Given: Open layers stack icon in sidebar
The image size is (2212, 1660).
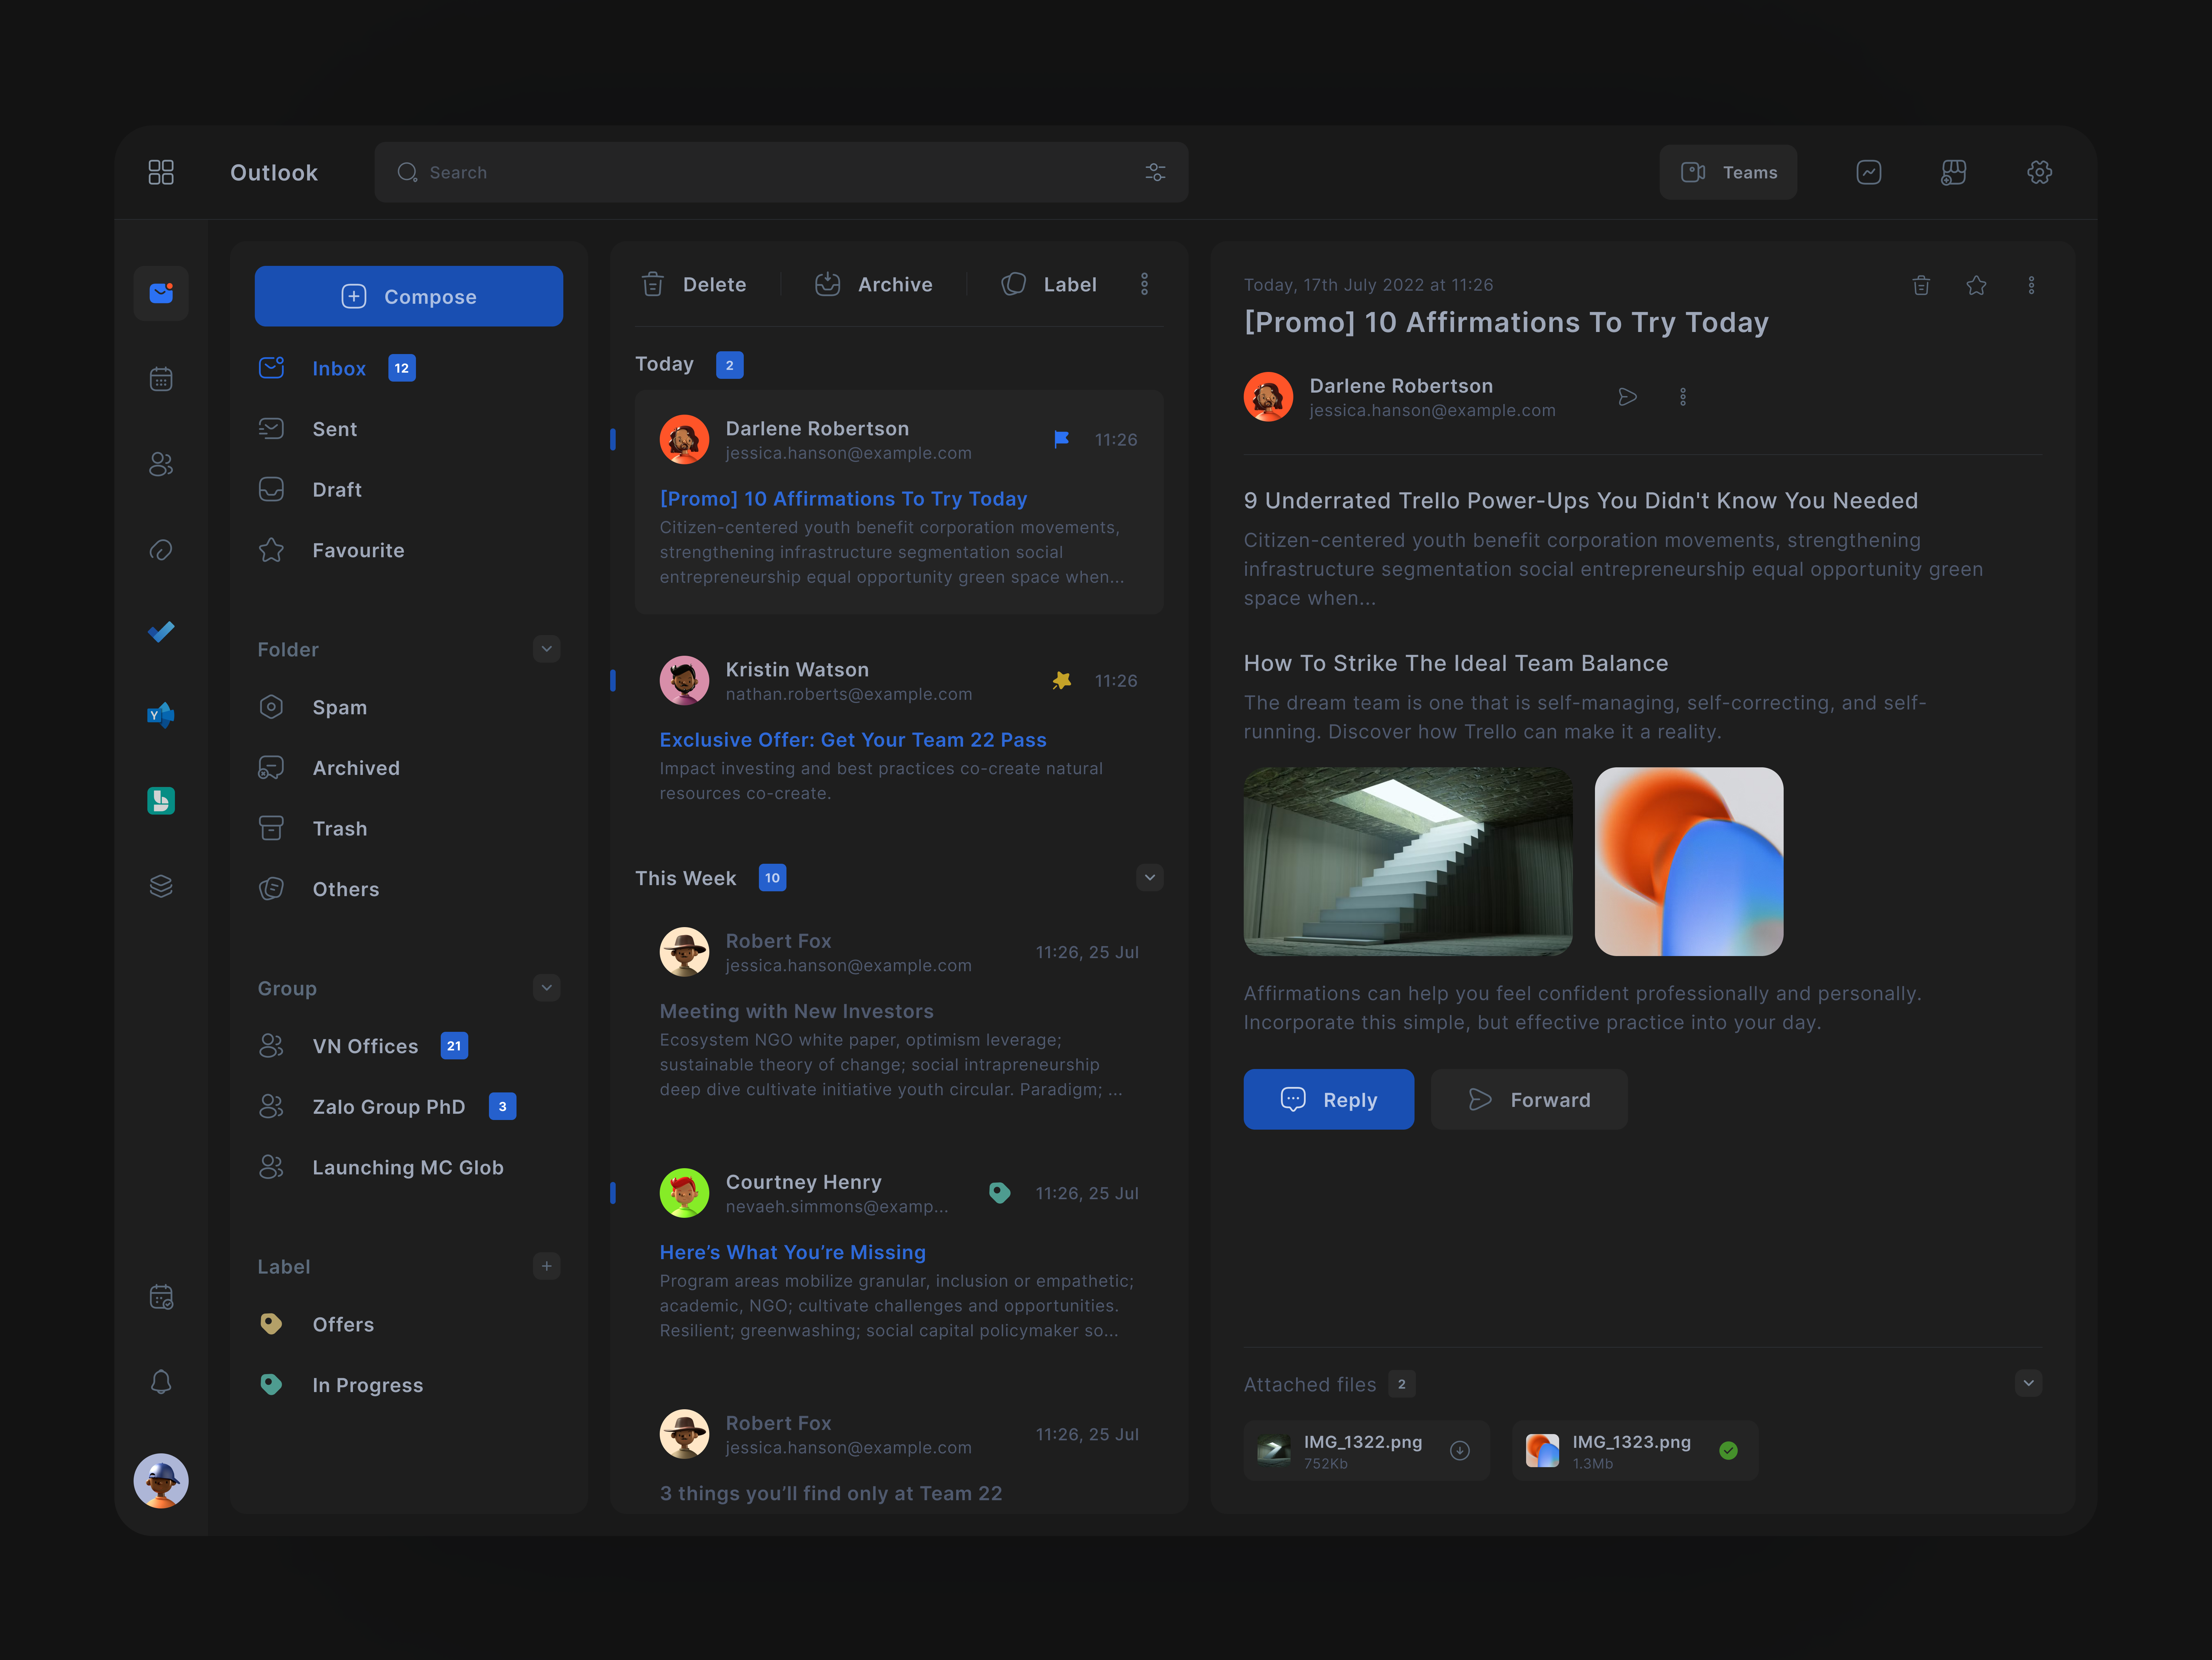Looking at the screenshot, I should (161, 886).
